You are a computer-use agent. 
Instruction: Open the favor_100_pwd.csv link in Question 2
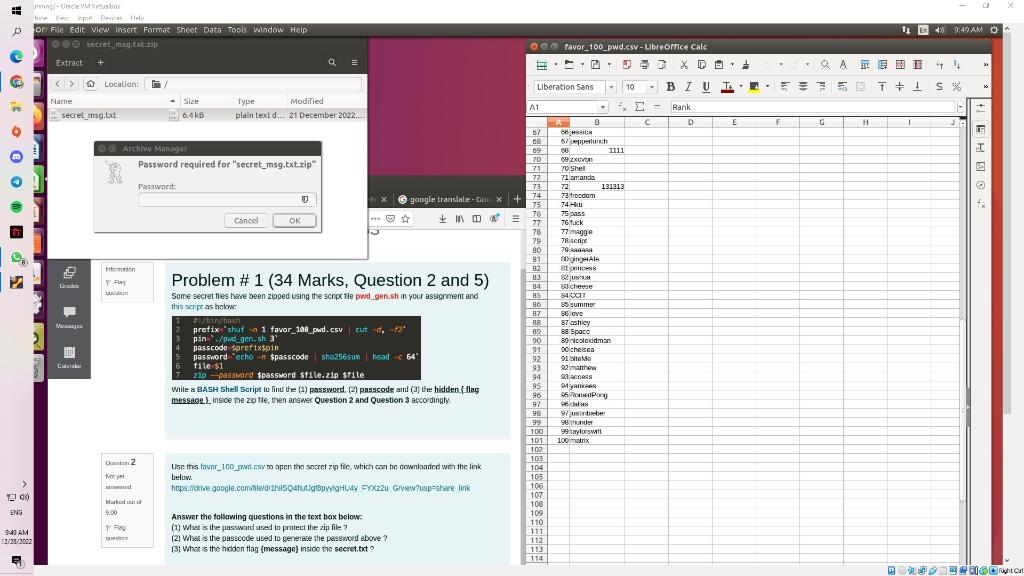pyautogui.click(x=232, y=467)
